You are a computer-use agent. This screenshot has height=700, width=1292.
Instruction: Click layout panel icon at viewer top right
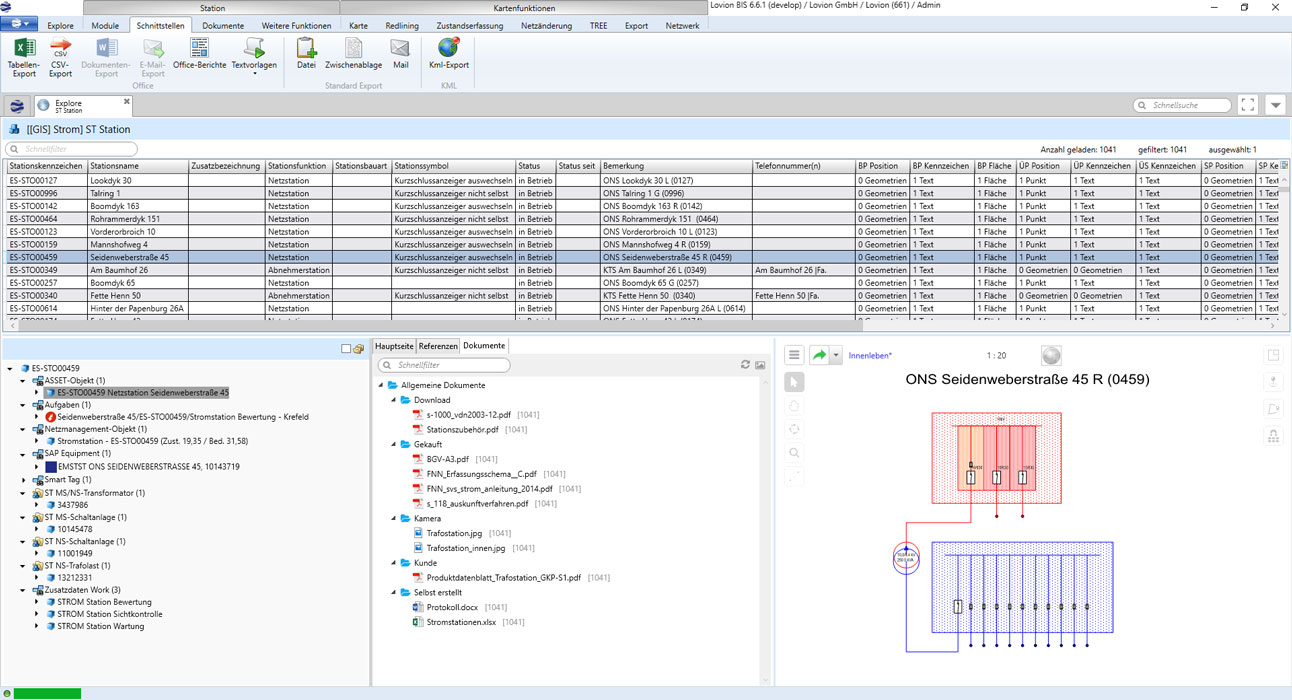click(x=1274, y=355)
